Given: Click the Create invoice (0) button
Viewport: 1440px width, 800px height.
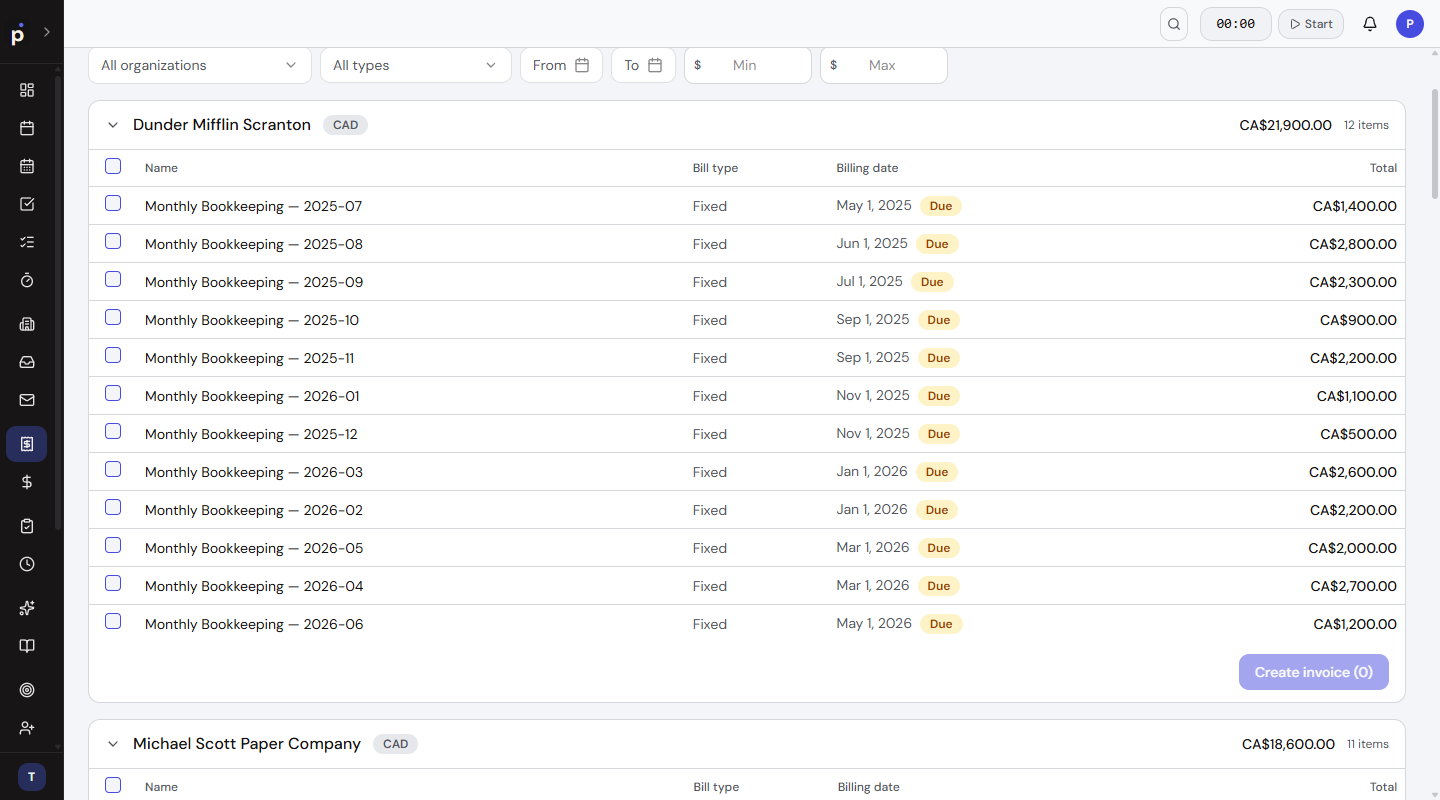Looking at the screenshot, I should coord(1314,672).
